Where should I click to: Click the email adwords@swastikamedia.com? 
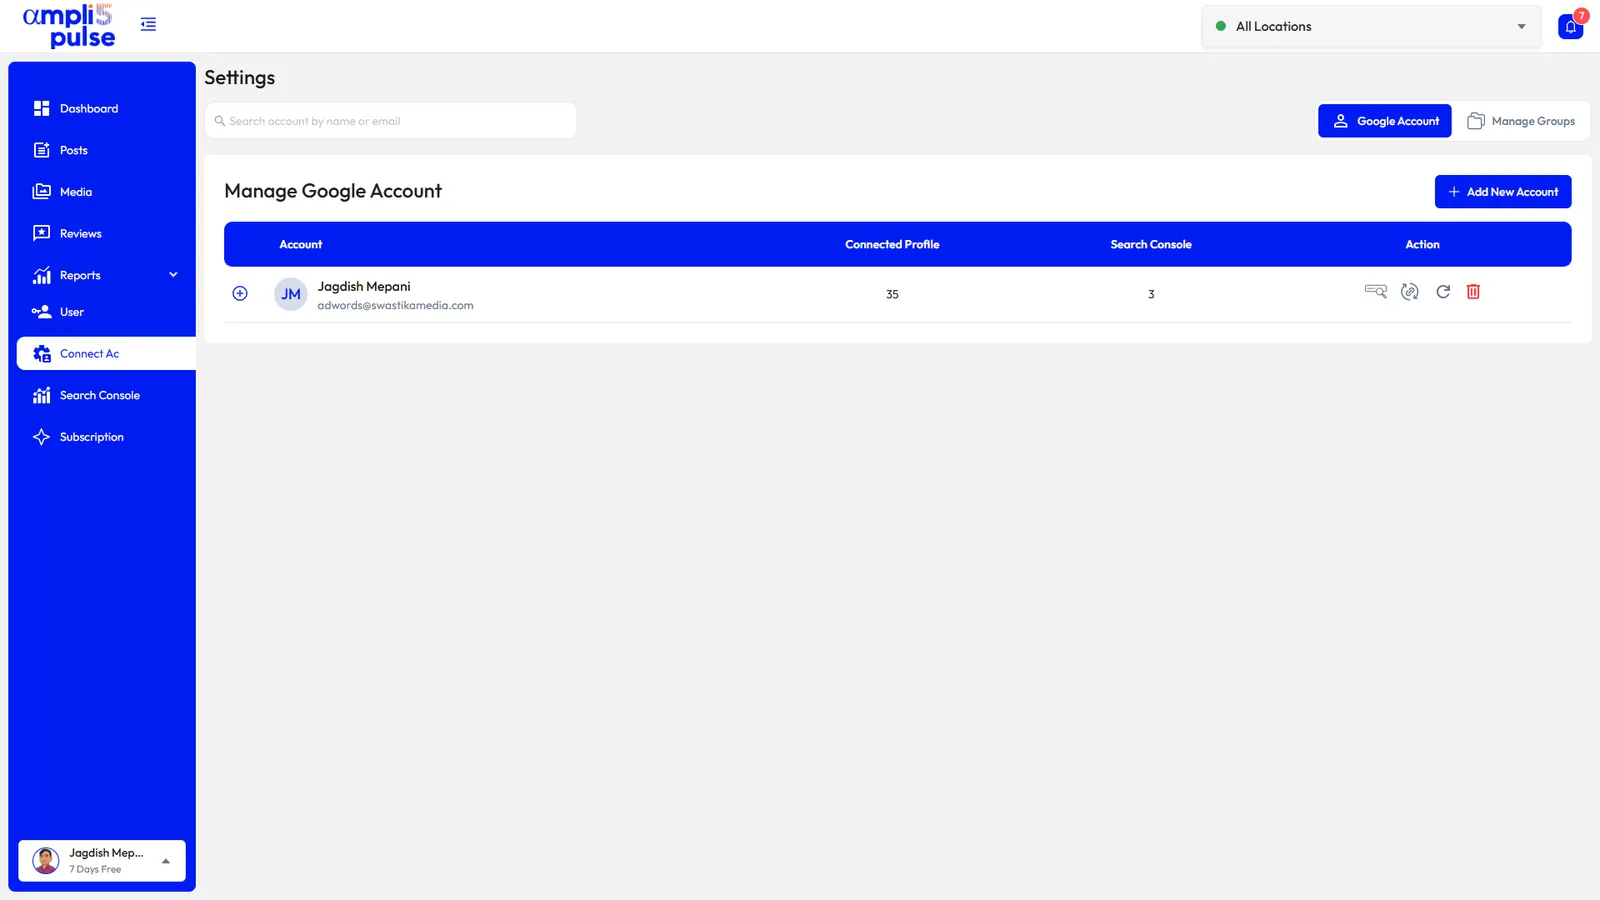(395, 306)
